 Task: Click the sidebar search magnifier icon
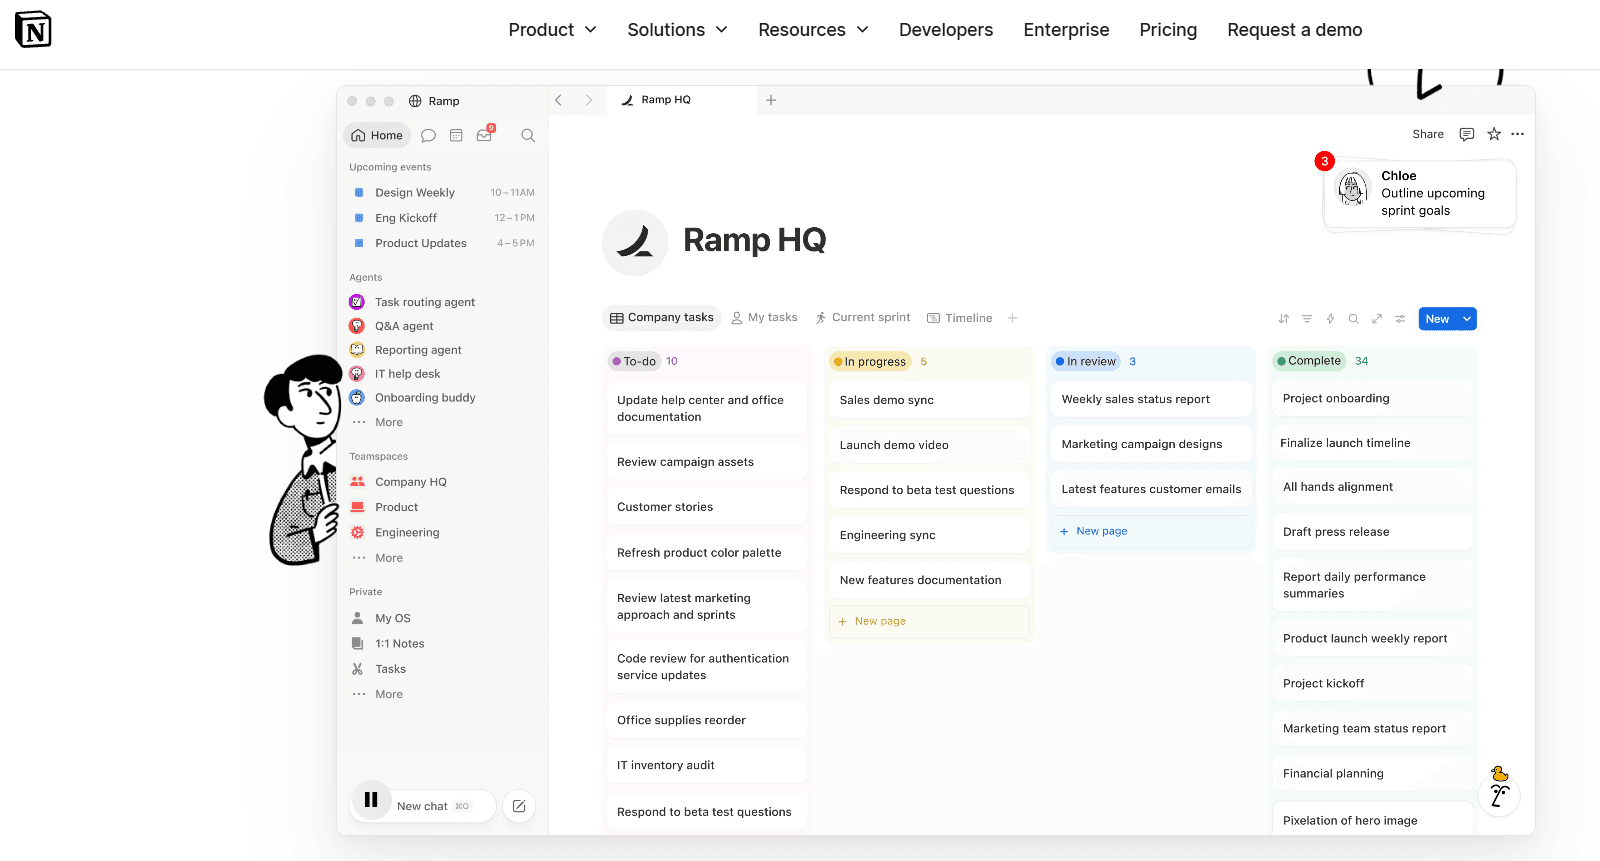click(x=528, y=136)
